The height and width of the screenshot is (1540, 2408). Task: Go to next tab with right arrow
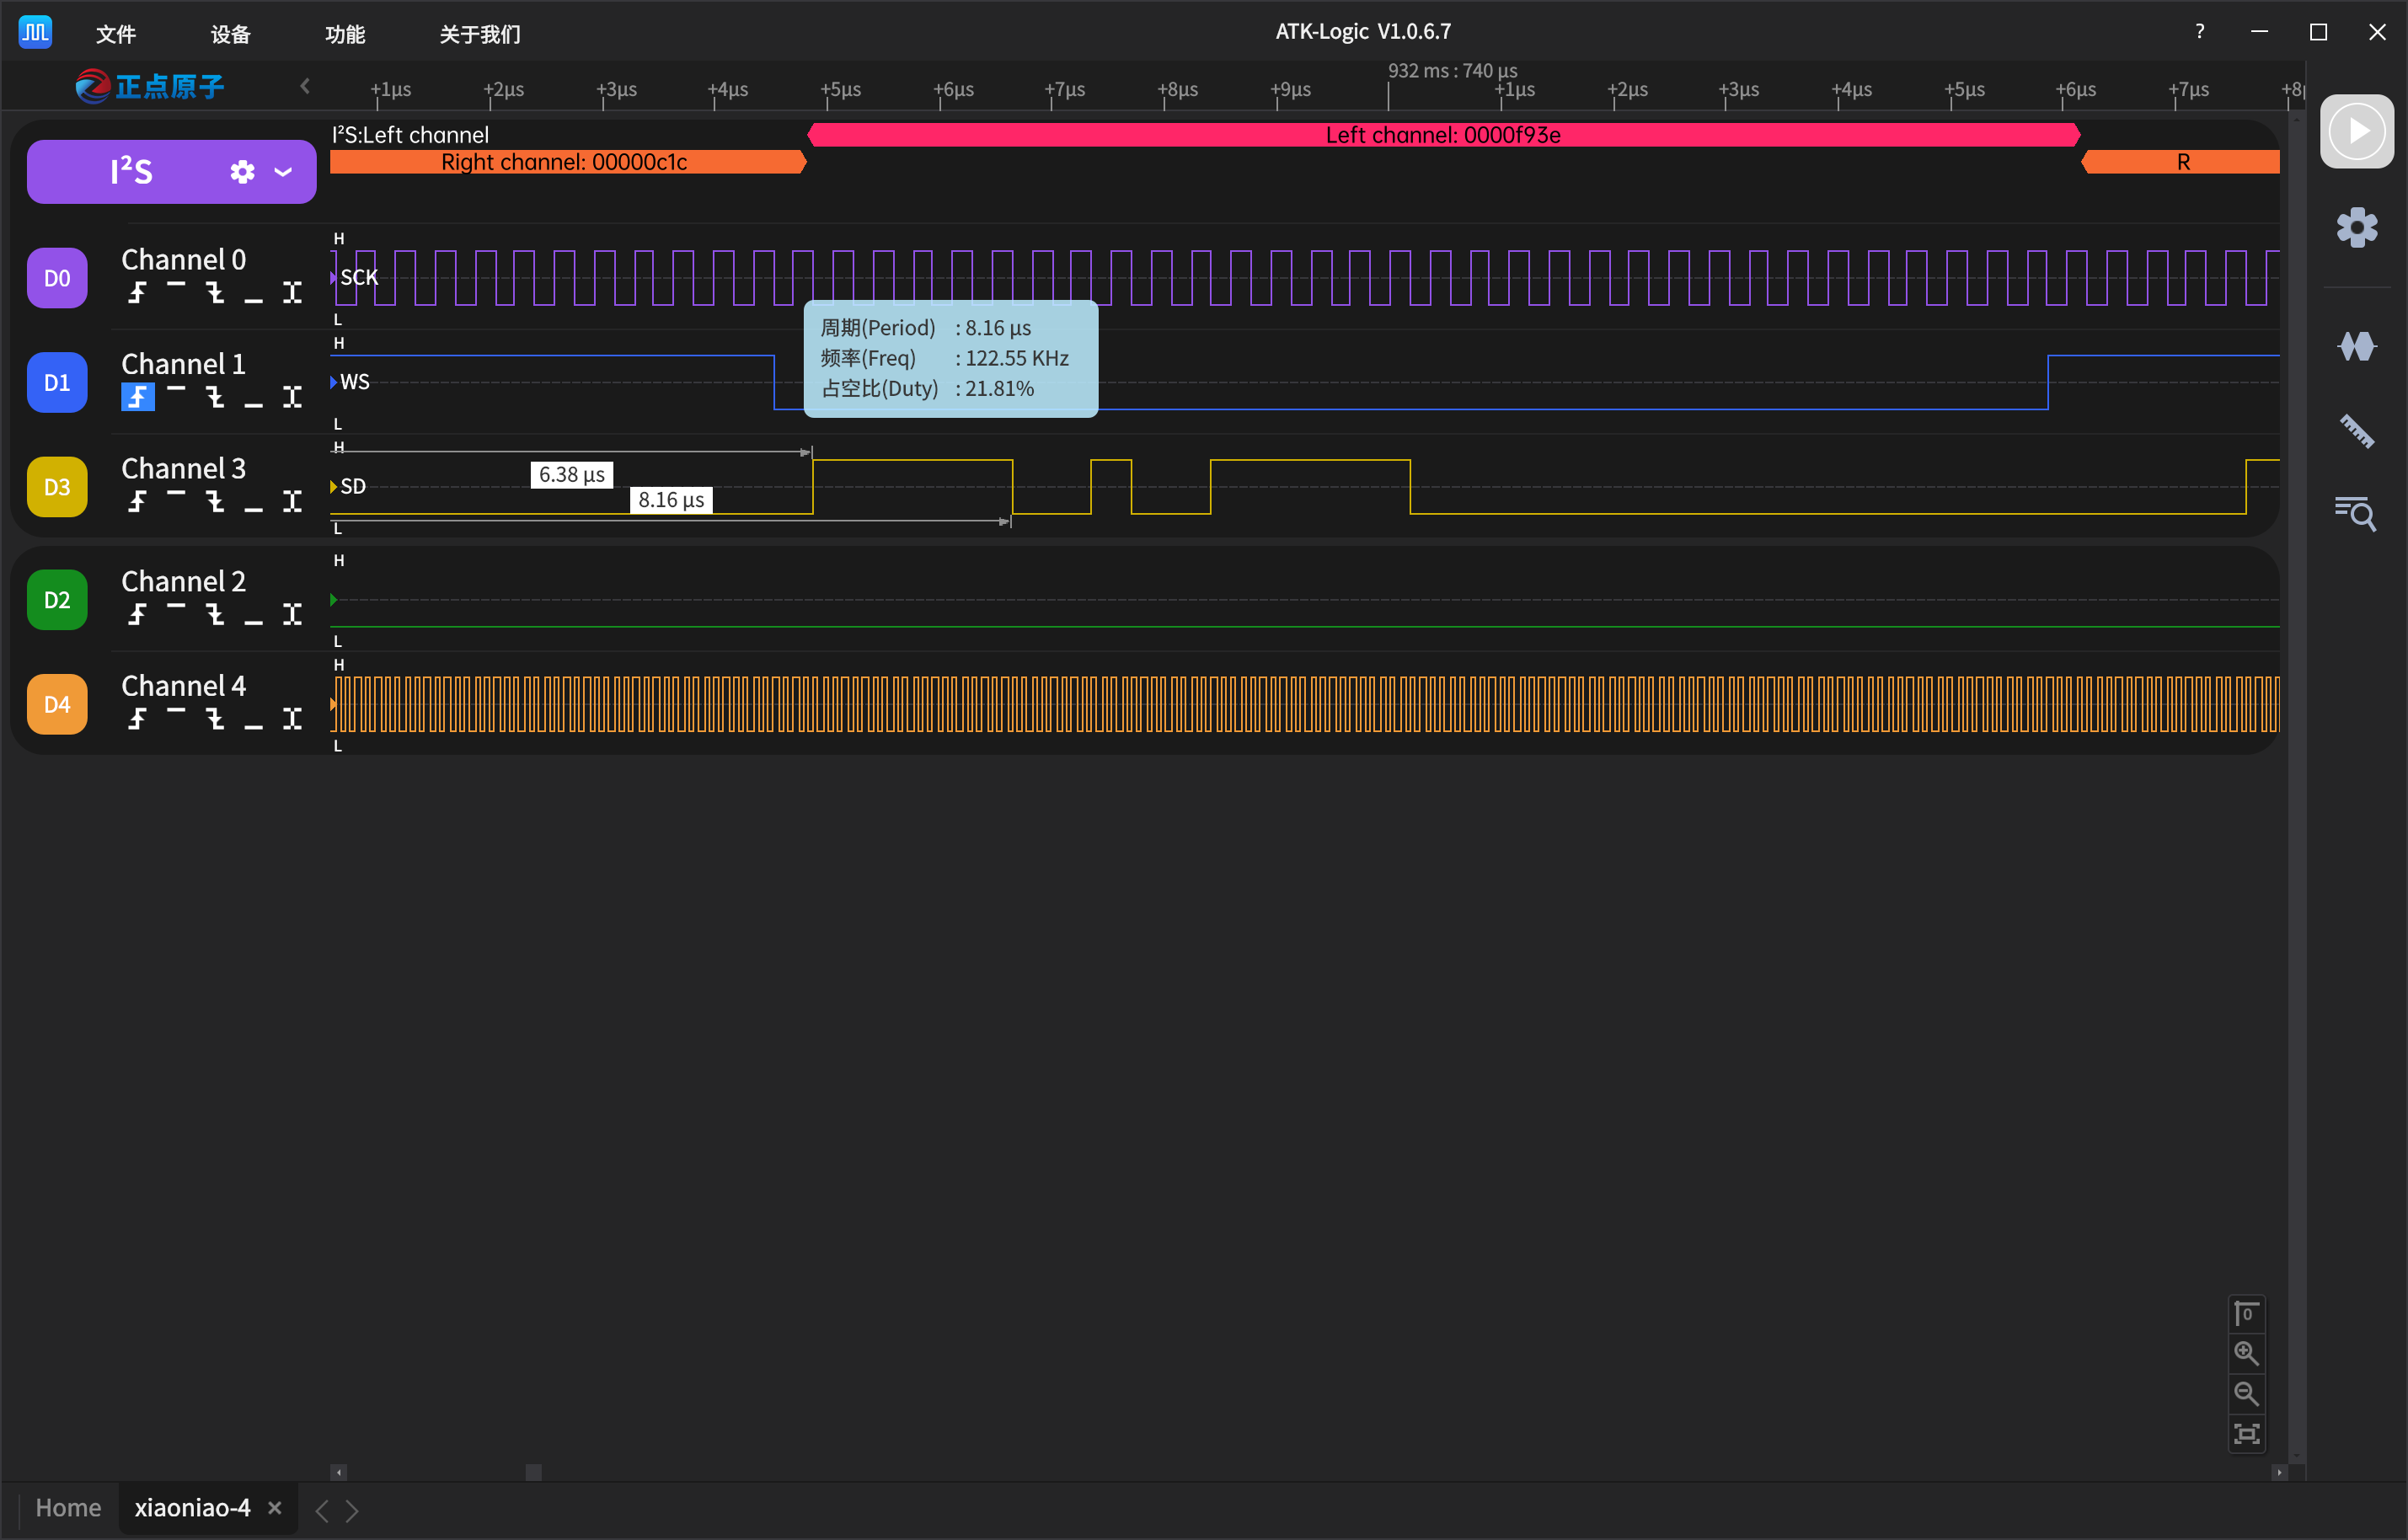[x=352, y=1510]
